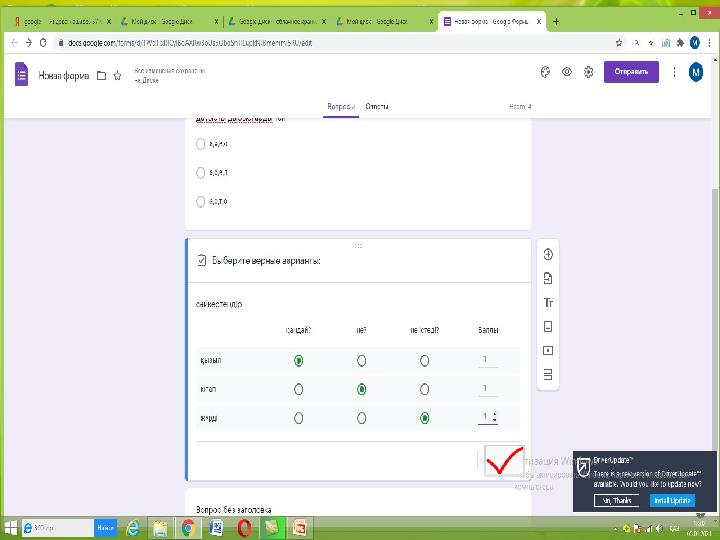
Task: Switch to the Вопросы tab
Action: 341,107
